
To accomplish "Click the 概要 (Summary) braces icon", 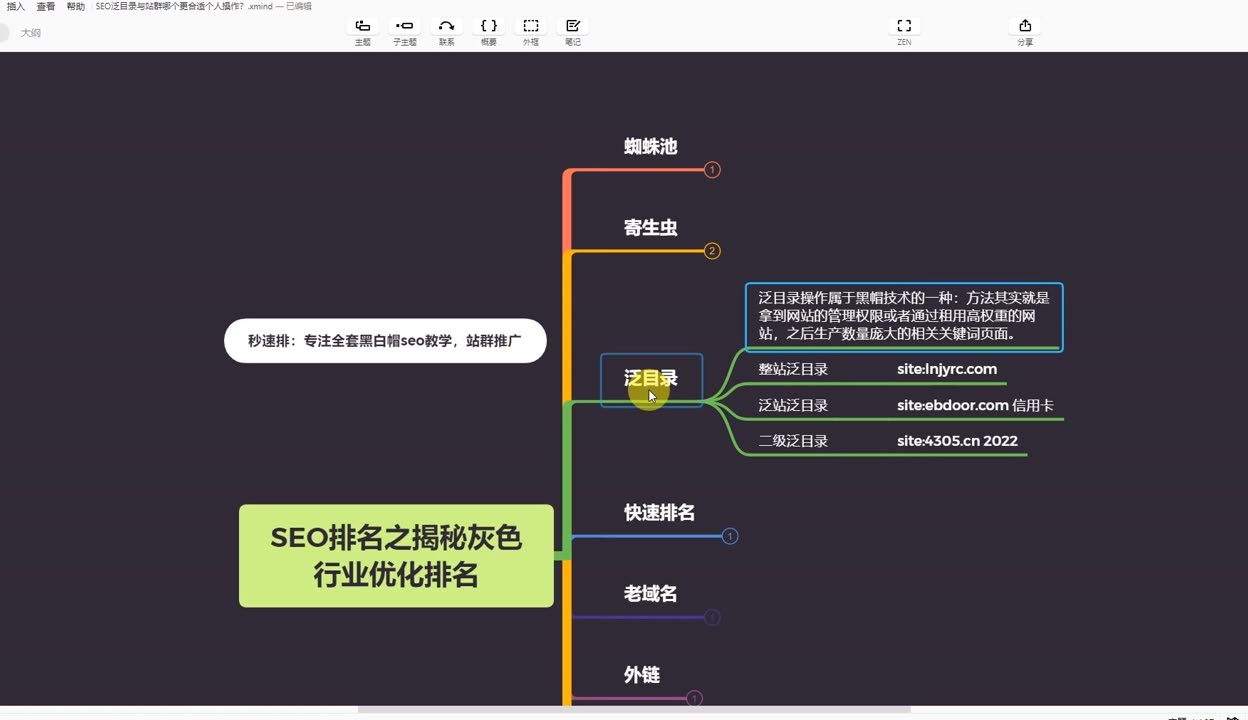I will pos(488,26).
